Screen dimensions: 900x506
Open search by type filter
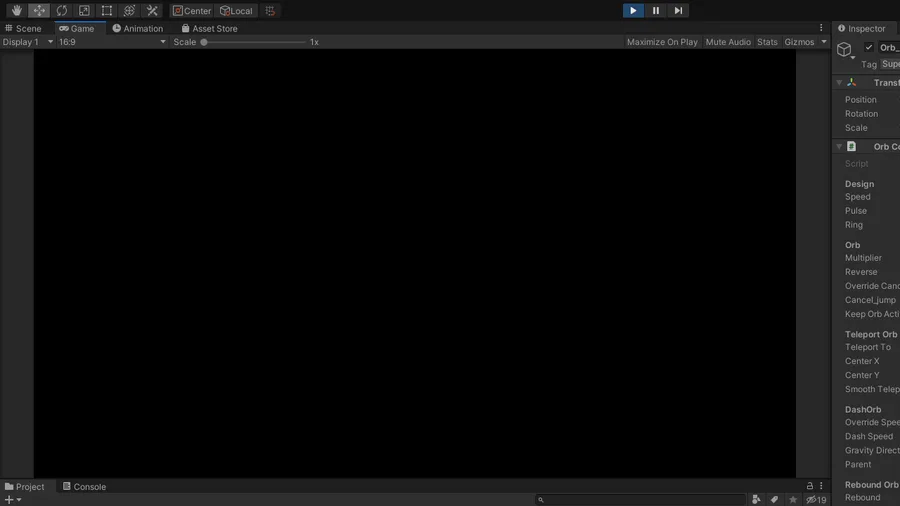tap(756, 500)
